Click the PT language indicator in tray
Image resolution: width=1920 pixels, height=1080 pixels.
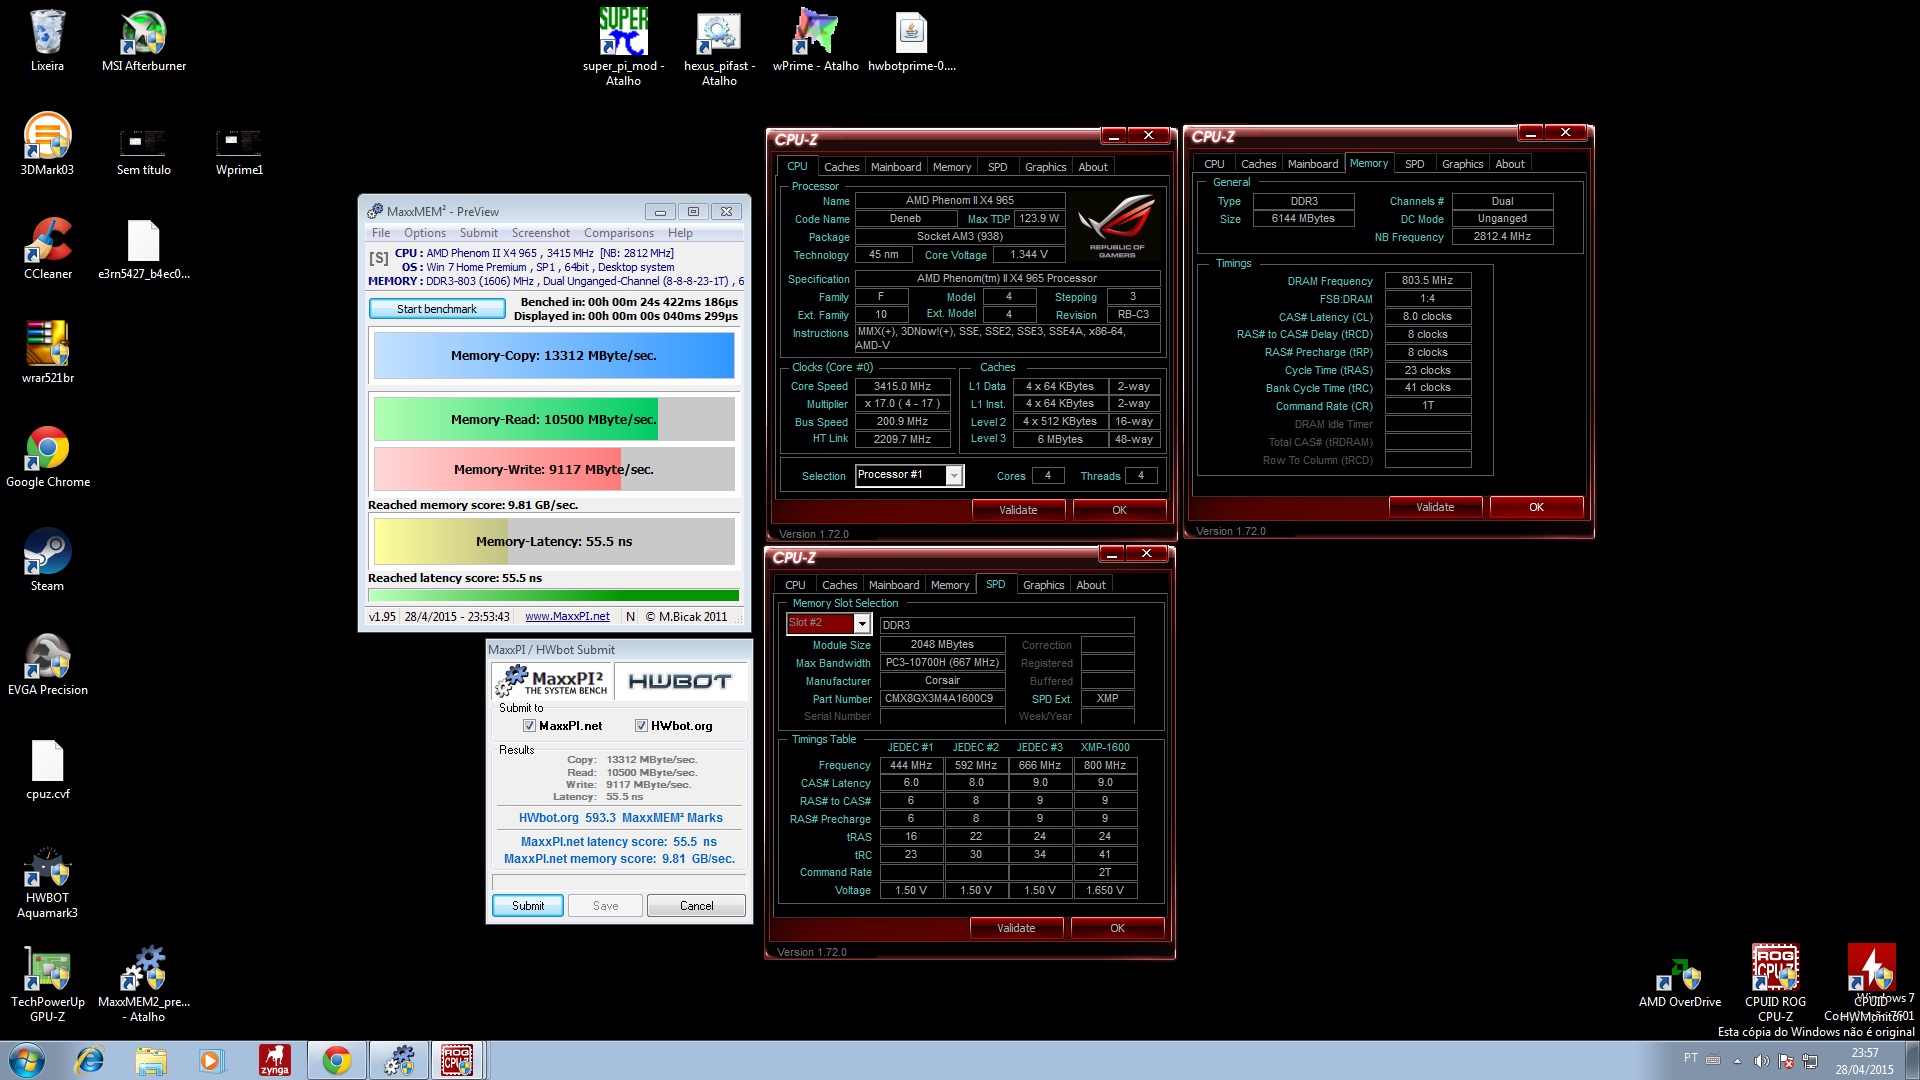click(x=1690, y=1058)
